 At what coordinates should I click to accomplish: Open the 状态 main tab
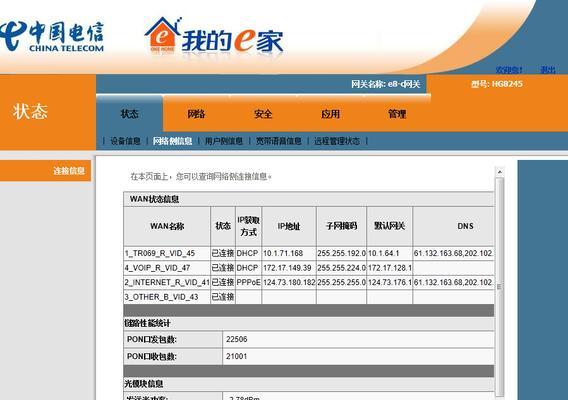[129, 114]
